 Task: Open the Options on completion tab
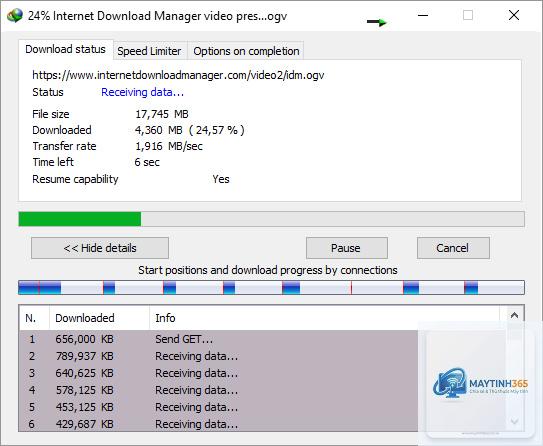click(246, 51)
